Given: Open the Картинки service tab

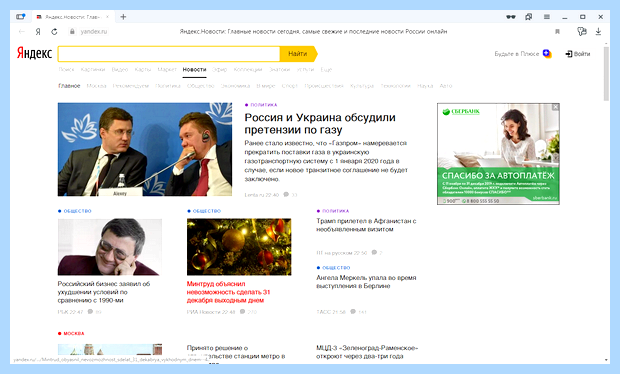Looking at the screenshot, I should click(x=93, y=70).
